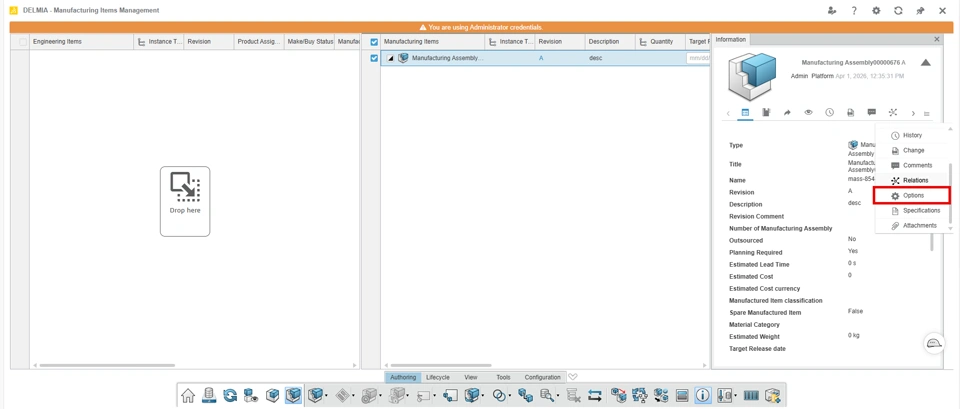The image size is (960, 409).
Task: Click the single blue cube toolbar icon
Action: pyautogui.click(x=272, y=396)
